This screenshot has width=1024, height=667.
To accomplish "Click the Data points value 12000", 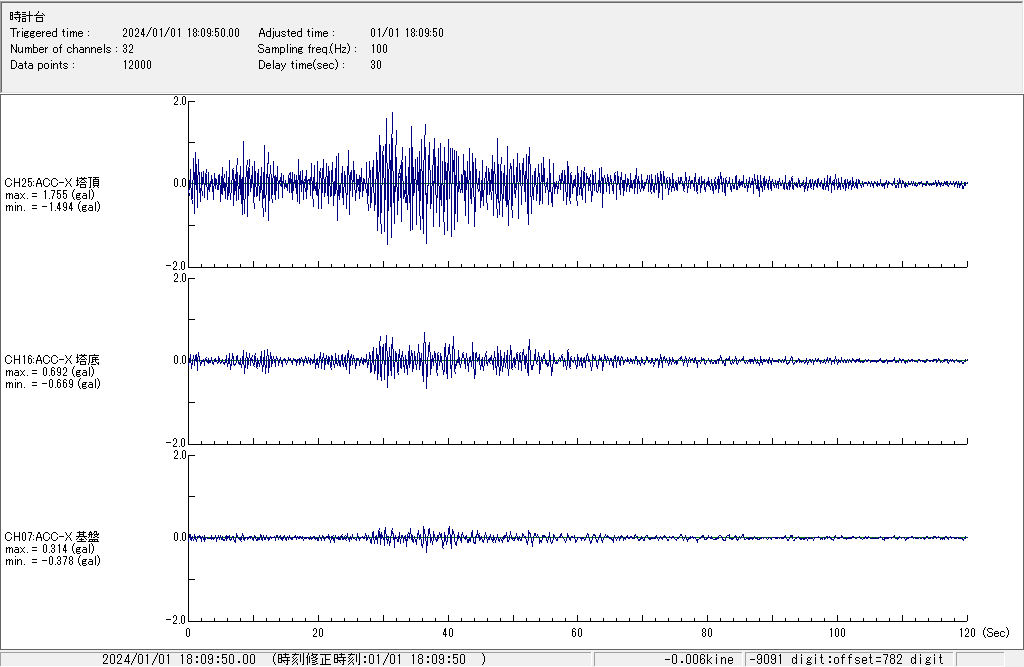I will pyautogui.click(x=137, y=65).
